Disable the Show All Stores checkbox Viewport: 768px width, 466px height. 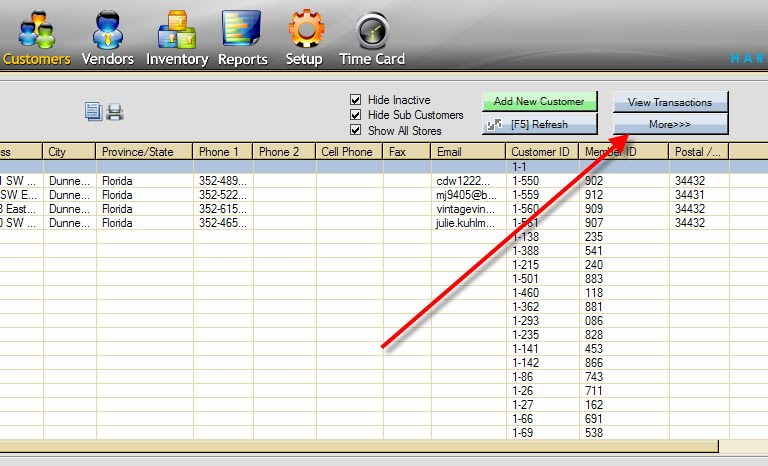click(x=355, y=130)
